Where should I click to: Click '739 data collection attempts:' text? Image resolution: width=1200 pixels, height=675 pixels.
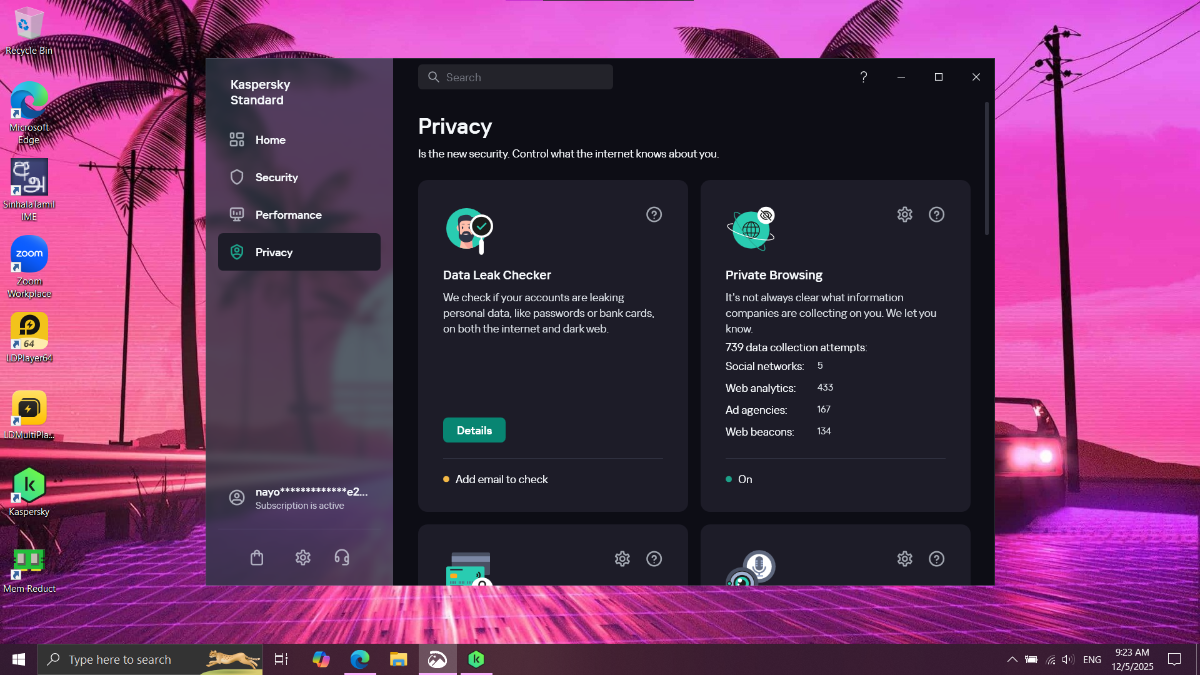coord(796,347)
